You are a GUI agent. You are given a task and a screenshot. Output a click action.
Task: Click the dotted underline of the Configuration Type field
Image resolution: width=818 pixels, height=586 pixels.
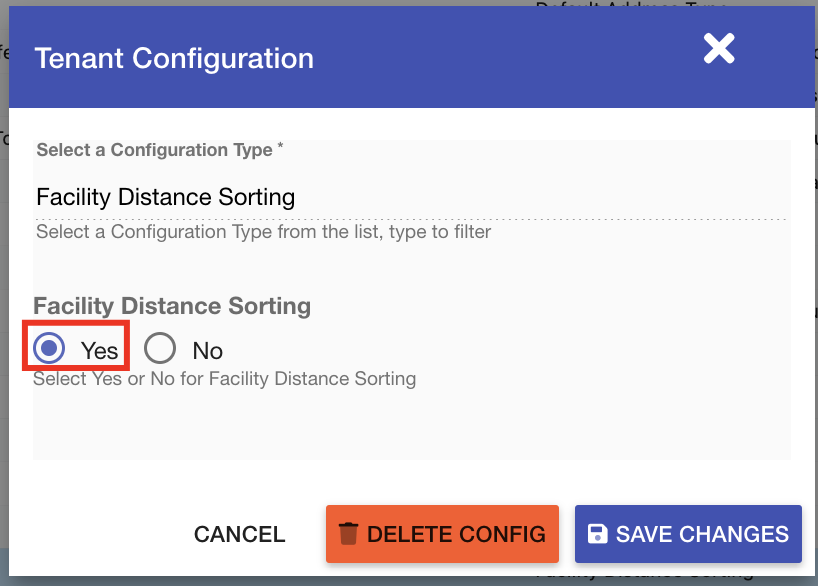coord(411,219)
